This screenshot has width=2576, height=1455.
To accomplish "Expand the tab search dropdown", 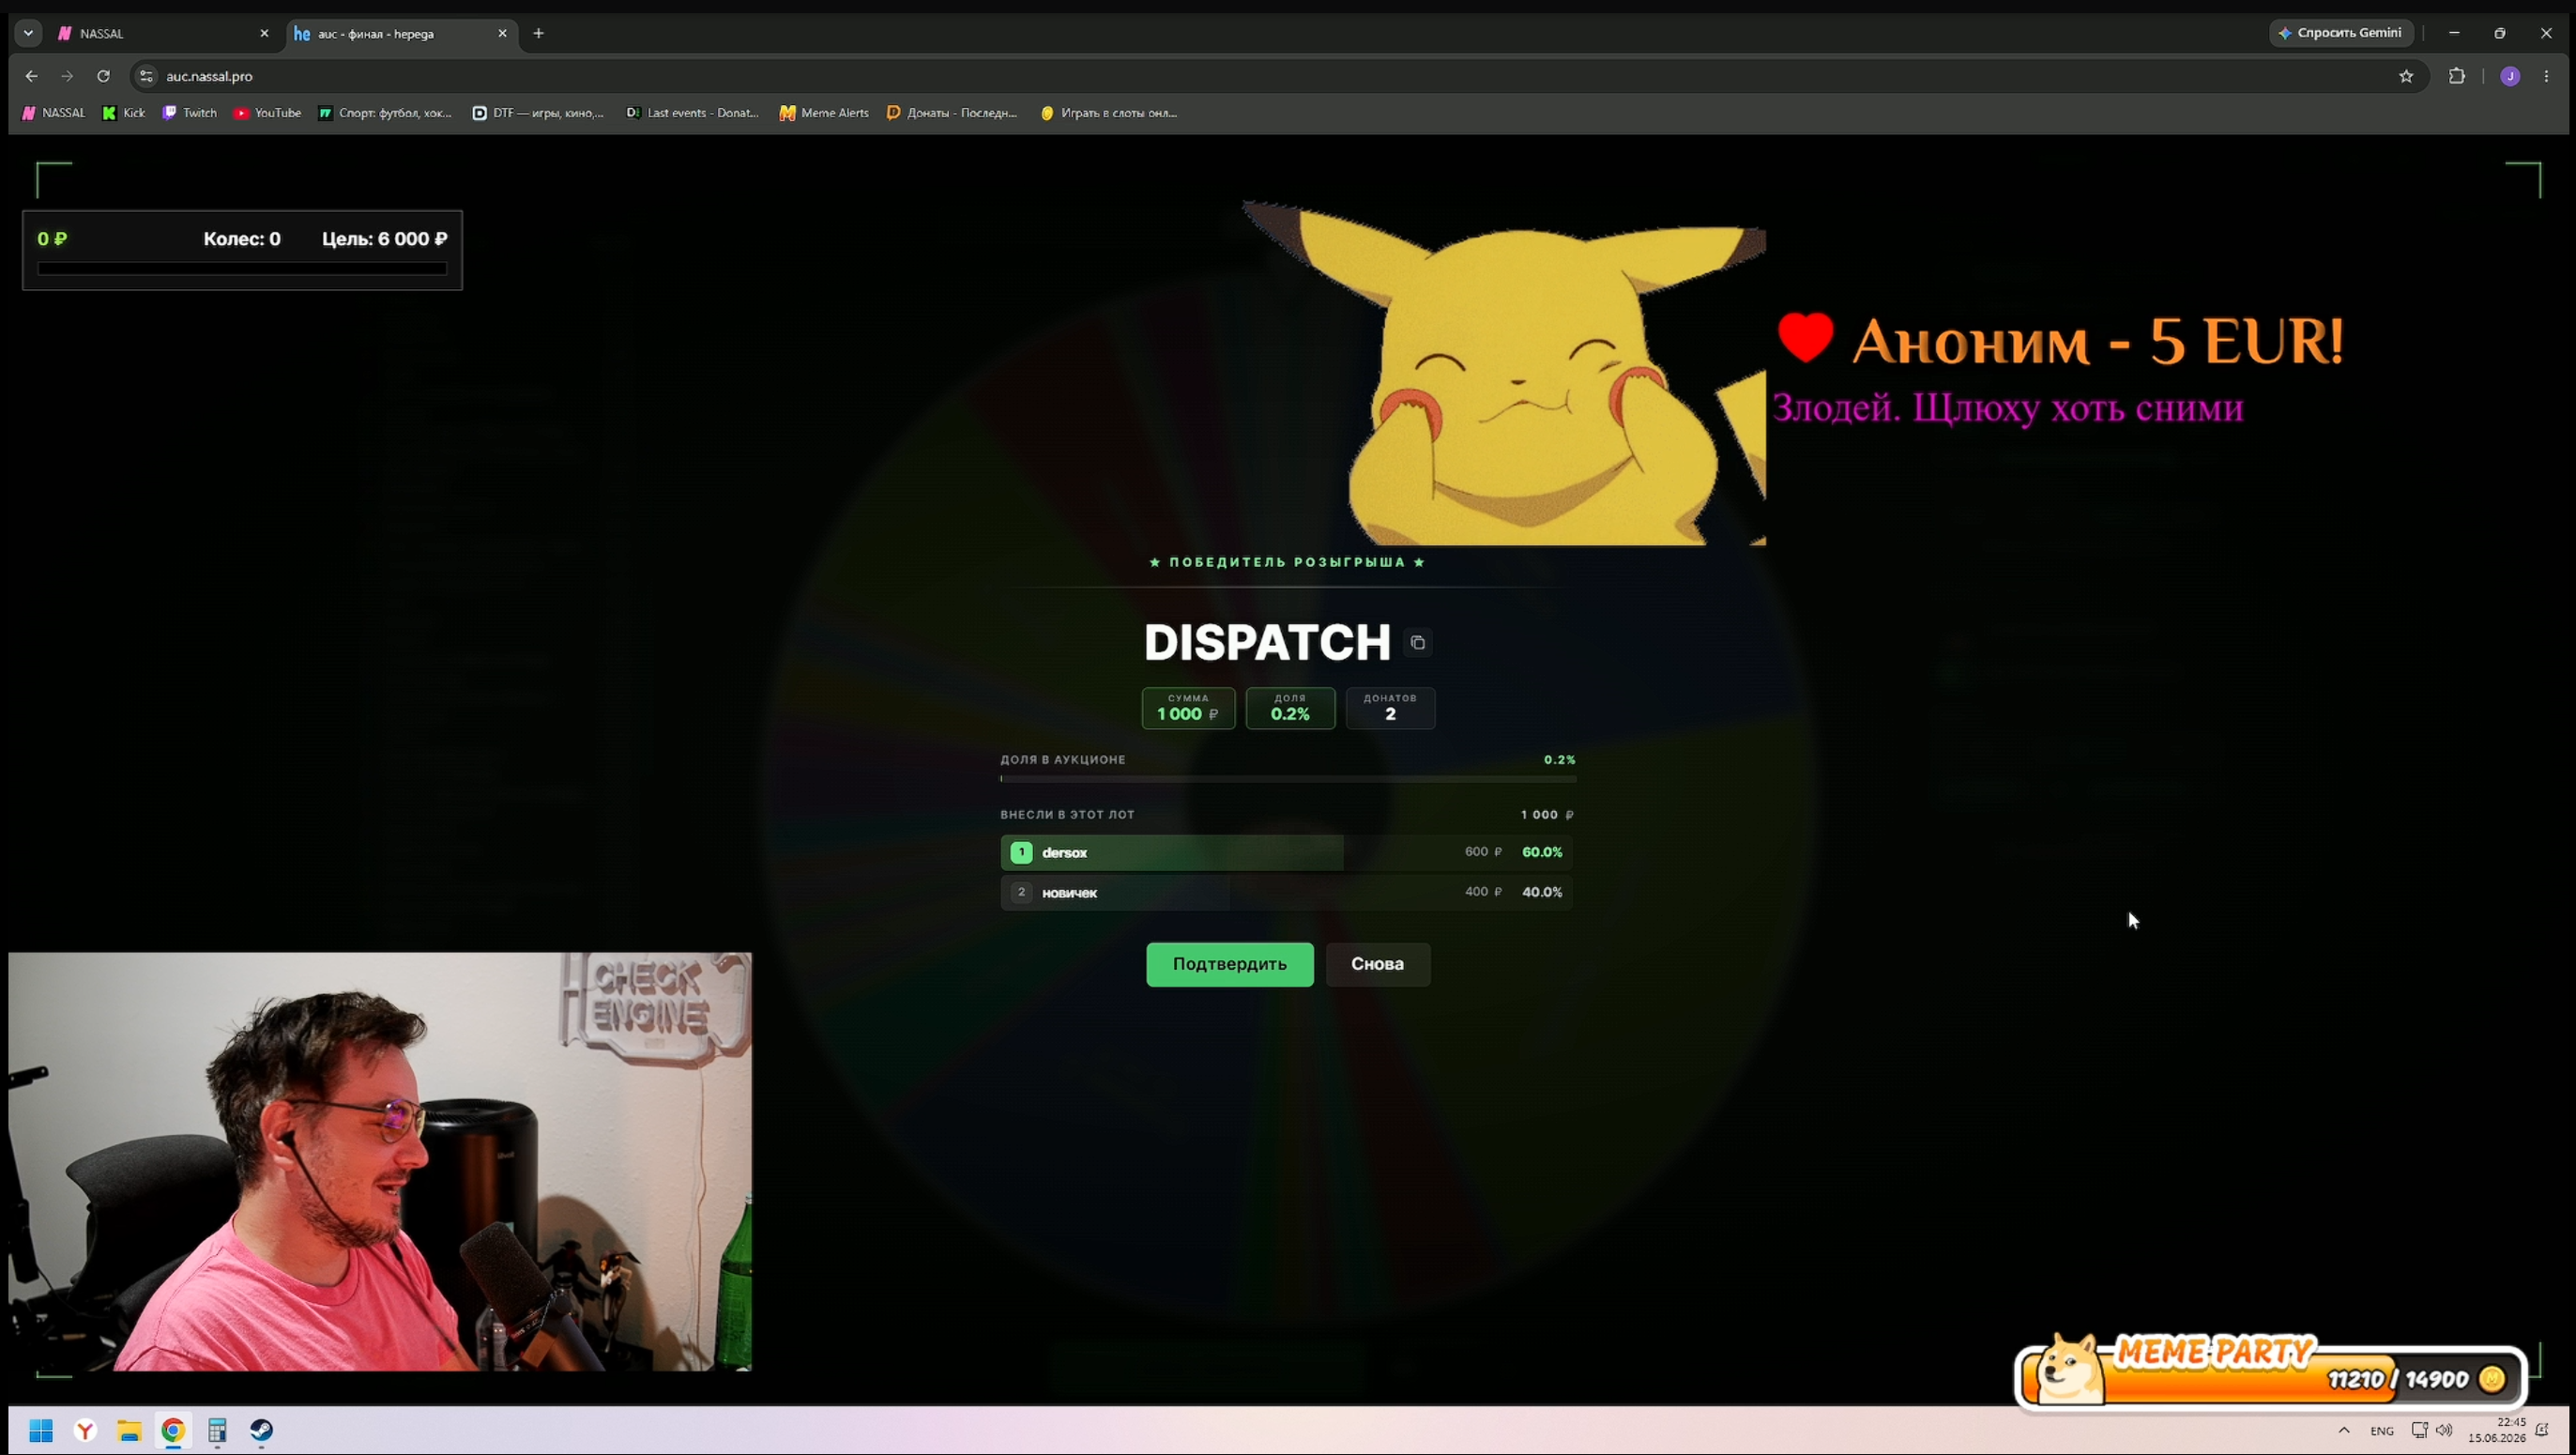I will [28, 33].
